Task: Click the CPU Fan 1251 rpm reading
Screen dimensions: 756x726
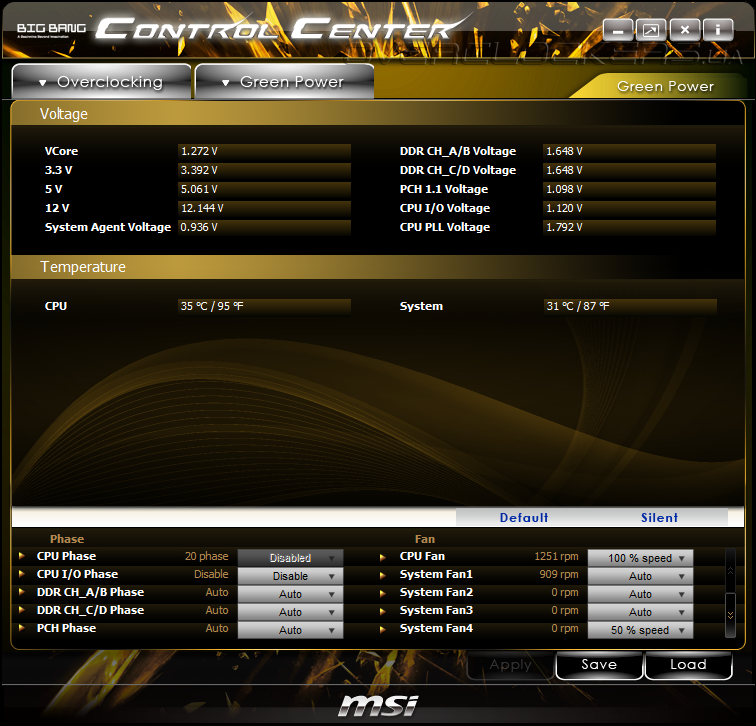Action: [x=556, y=556]
